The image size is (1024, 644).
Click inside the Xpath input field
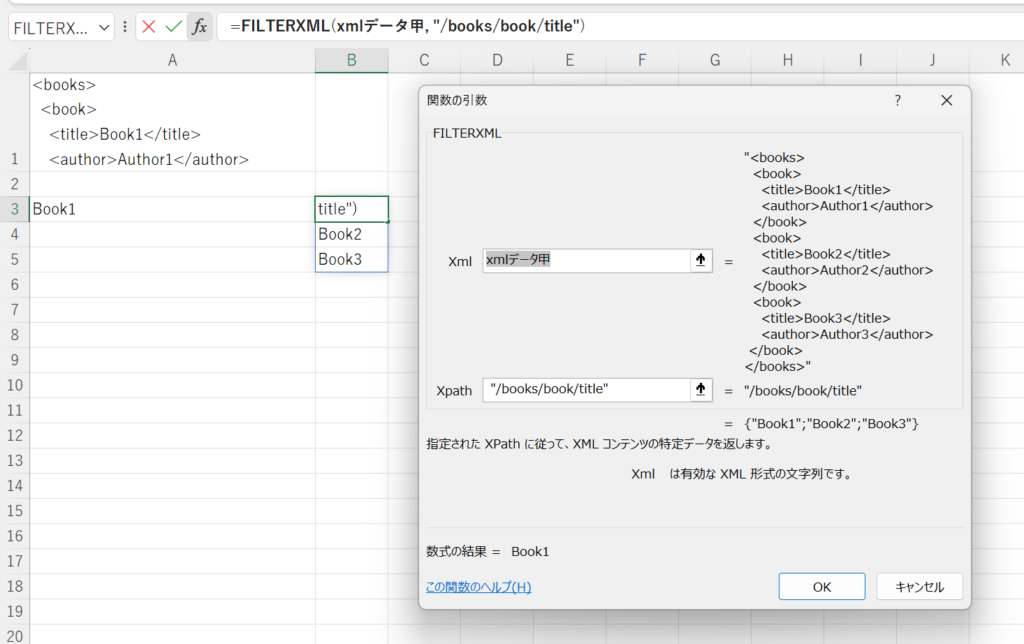580,389
